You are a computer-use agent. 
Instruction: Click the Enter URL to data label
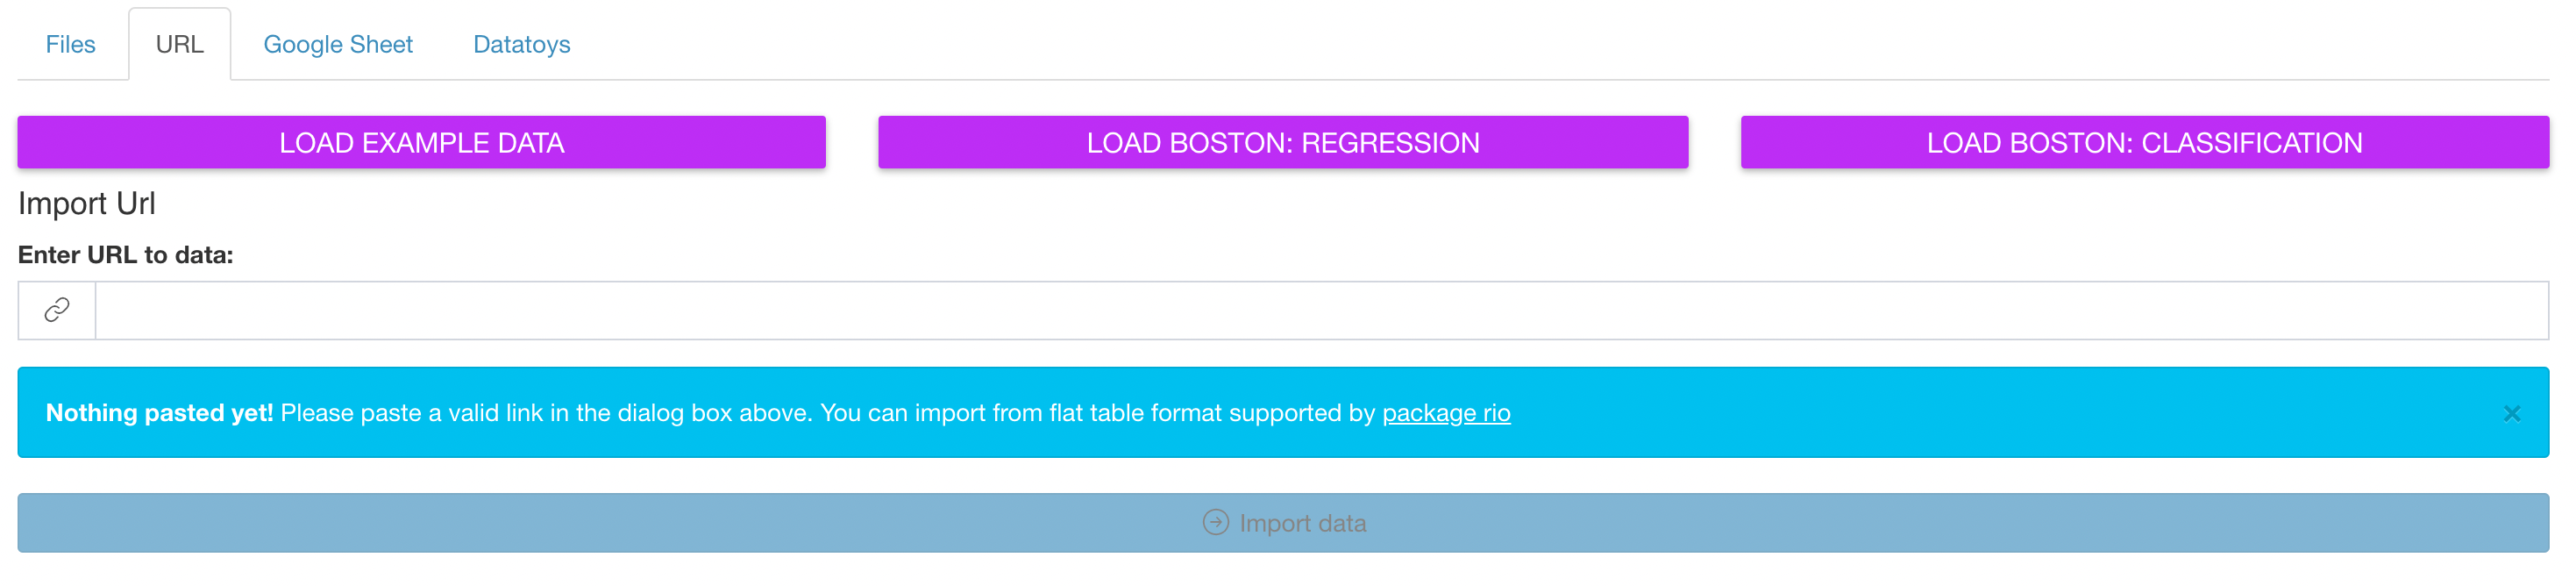pos(126,255)
